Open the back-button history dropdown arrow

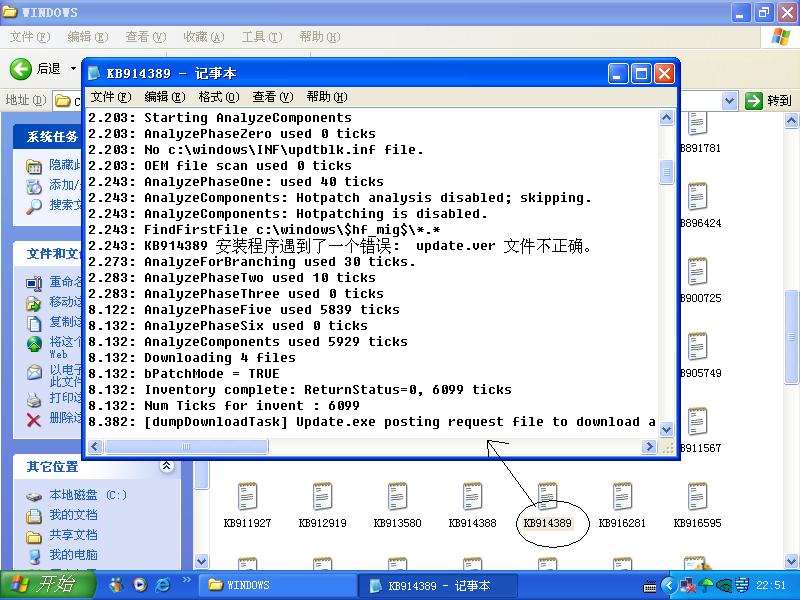tap(73, 68)
